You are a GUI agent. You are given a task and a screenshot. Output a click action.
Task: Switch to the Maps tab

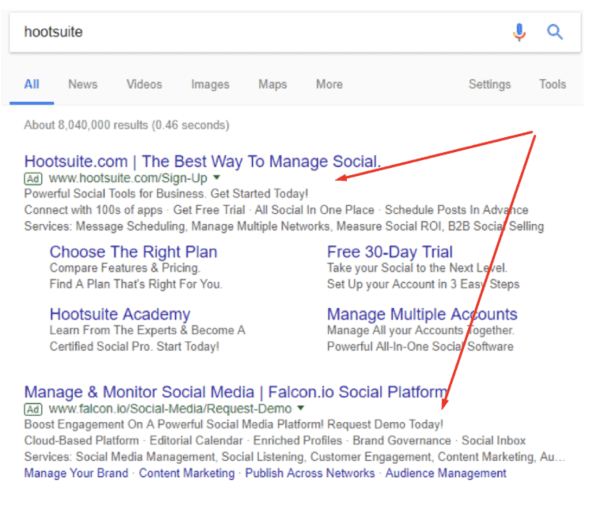coord(272,84)
